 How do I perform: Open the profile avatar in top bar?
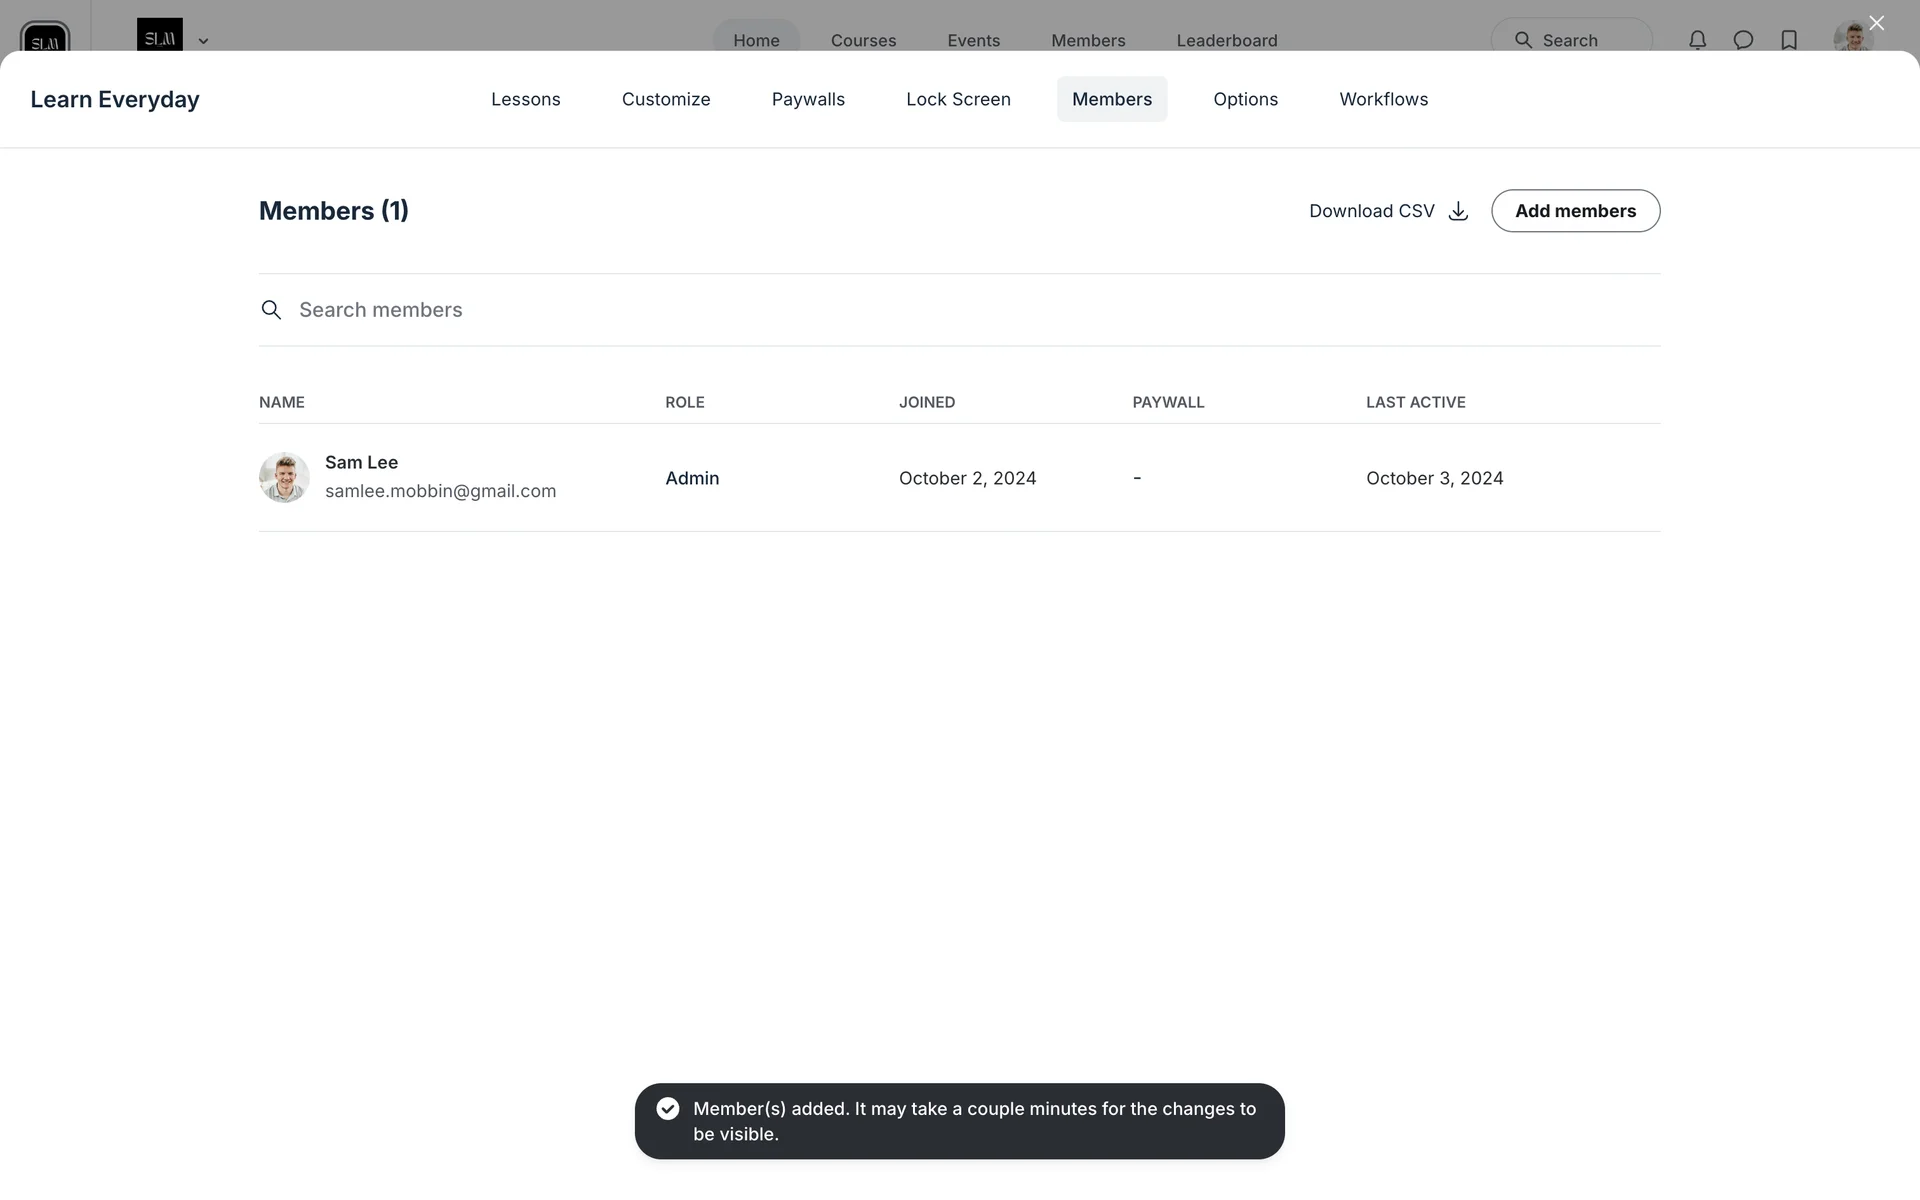(1851, 38)
